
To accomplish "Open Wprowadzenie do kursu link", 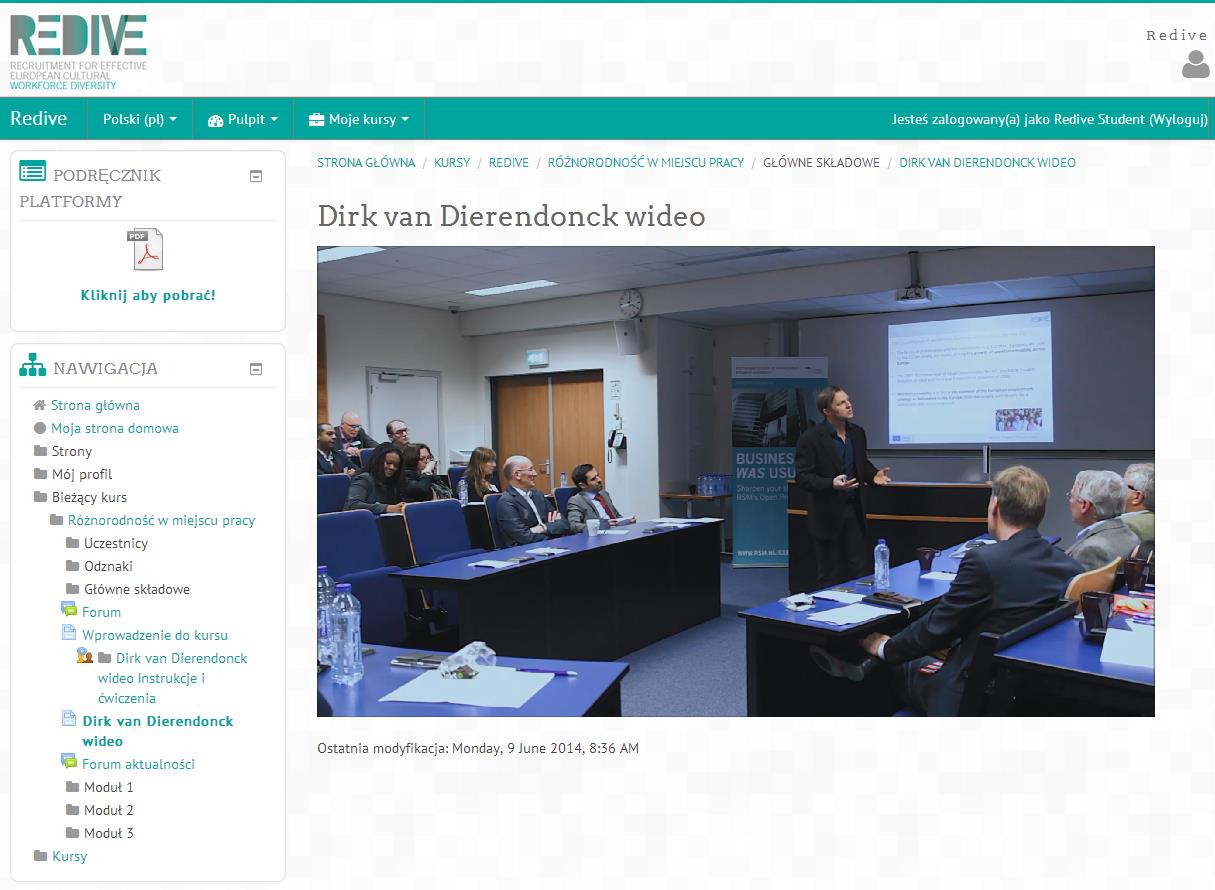I will pos(155,635).
